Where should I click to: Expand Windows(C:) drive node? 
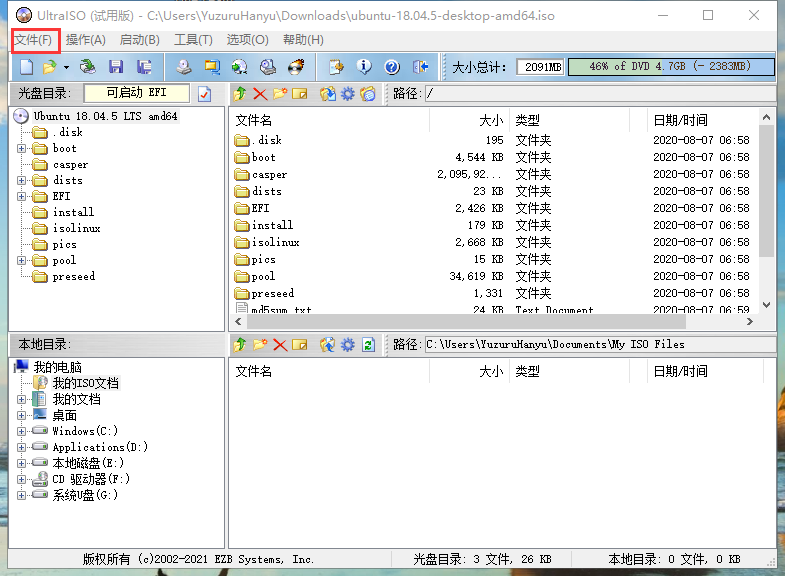point(21,431)
